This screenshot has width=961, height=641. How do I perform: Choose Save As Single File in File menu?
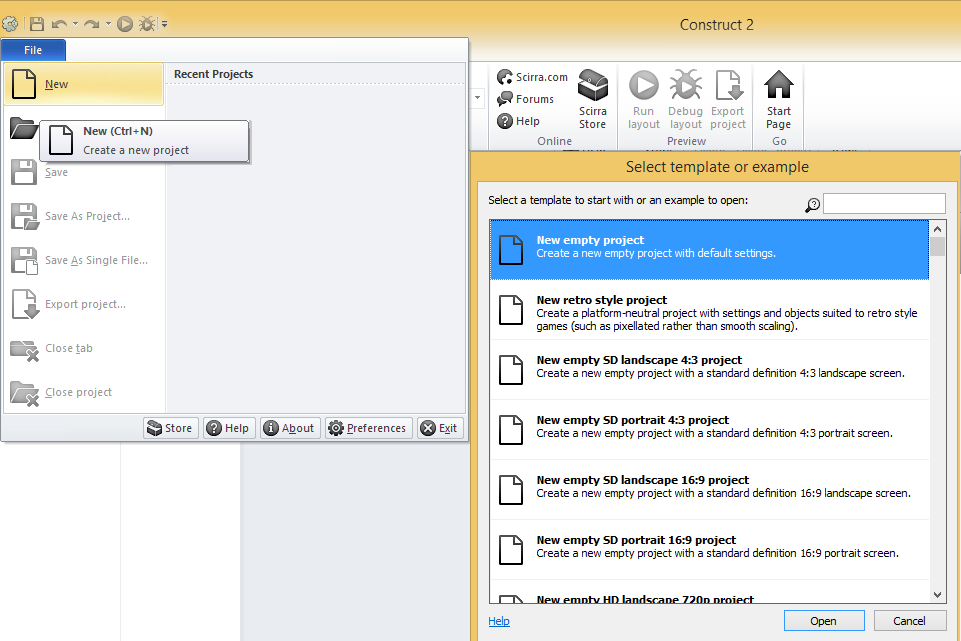tap(84, 260)
